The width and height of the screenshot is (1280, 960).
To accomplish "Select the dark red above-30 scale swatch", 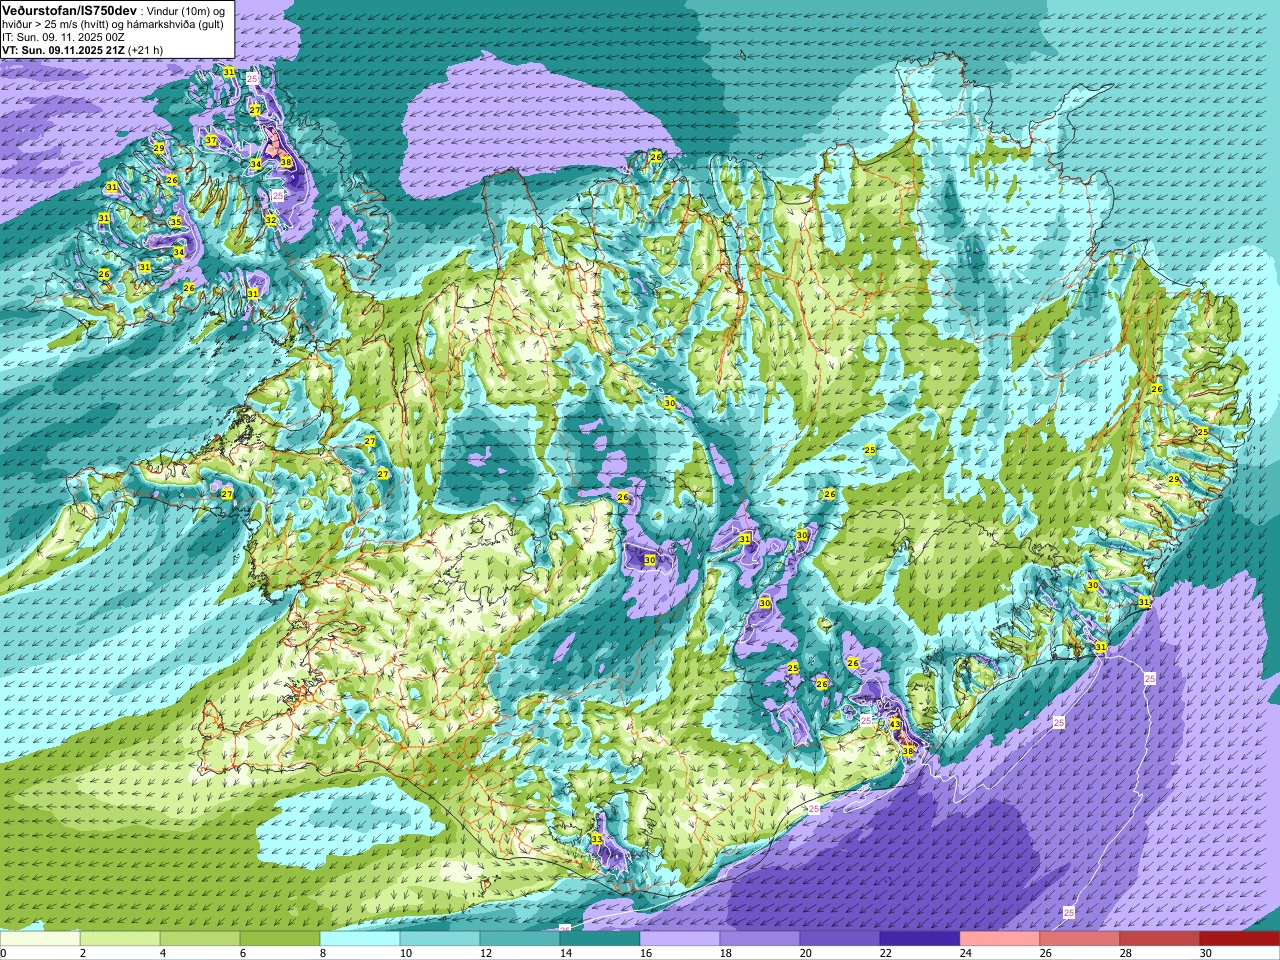I will click(x=1240, y=939).
